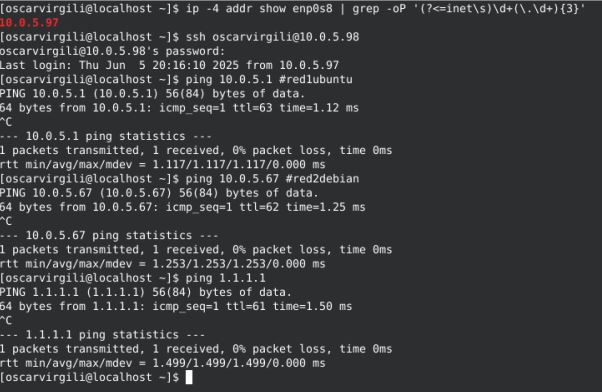Click the 10.0.5.1 ping statistics separator line
Screen dimensions: 602x392
click(x=106, y=136)
